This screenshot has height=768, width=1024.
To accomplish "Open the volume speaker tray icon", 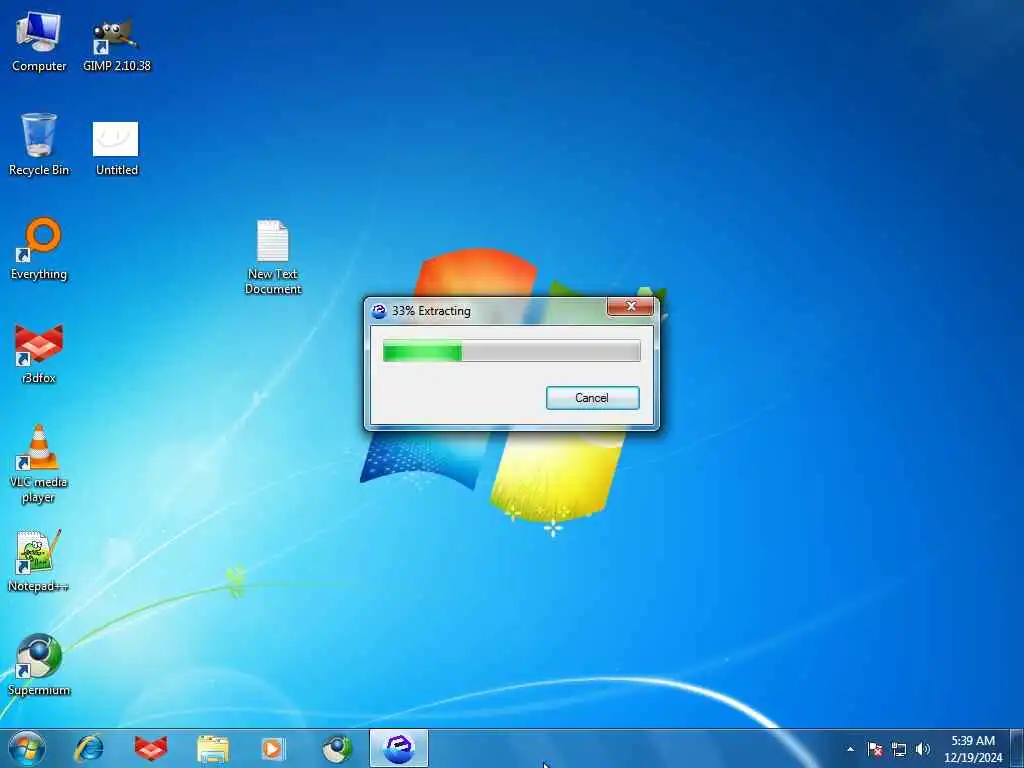I will click(x=923, y=749).
